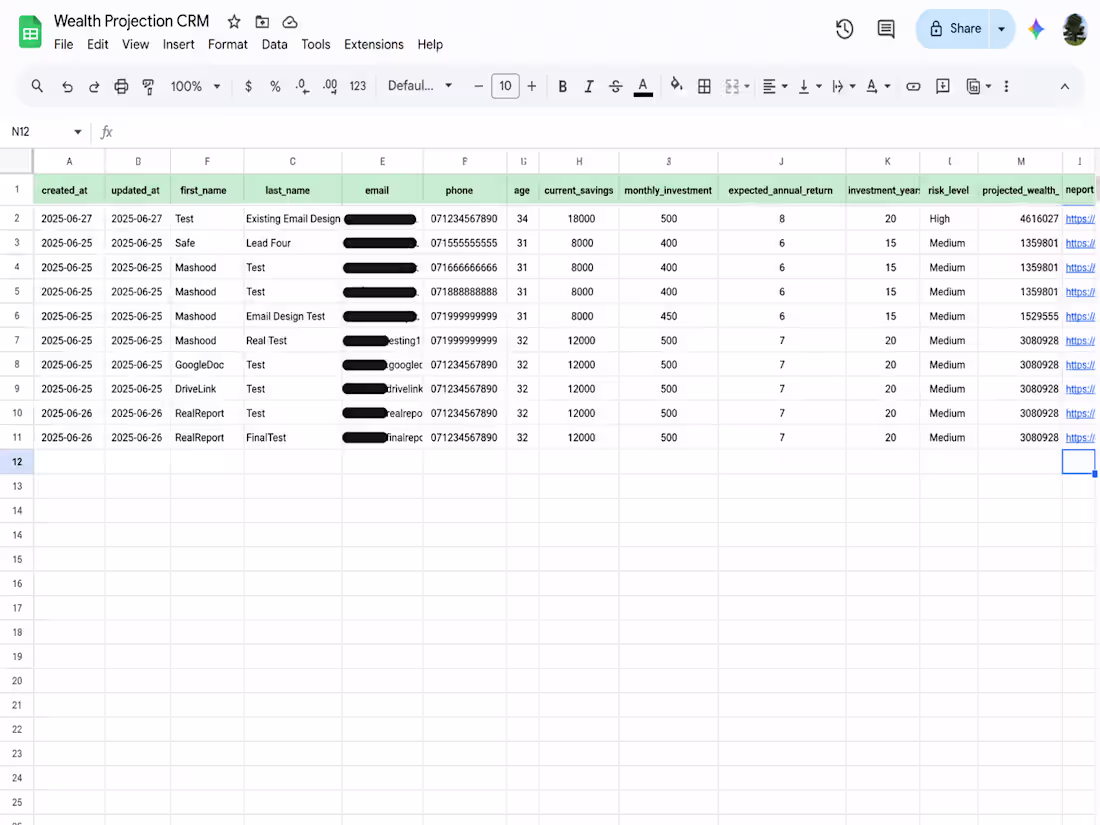The image size is (1100, 825).
Task: Open the horizontal align dropdown
Action: [x=774, y=86]
